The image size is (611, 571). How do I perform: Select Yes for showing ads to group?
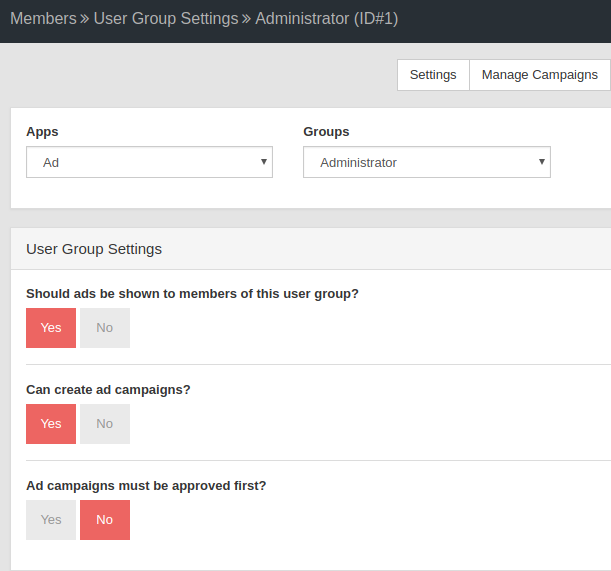[x=51, y=328]
